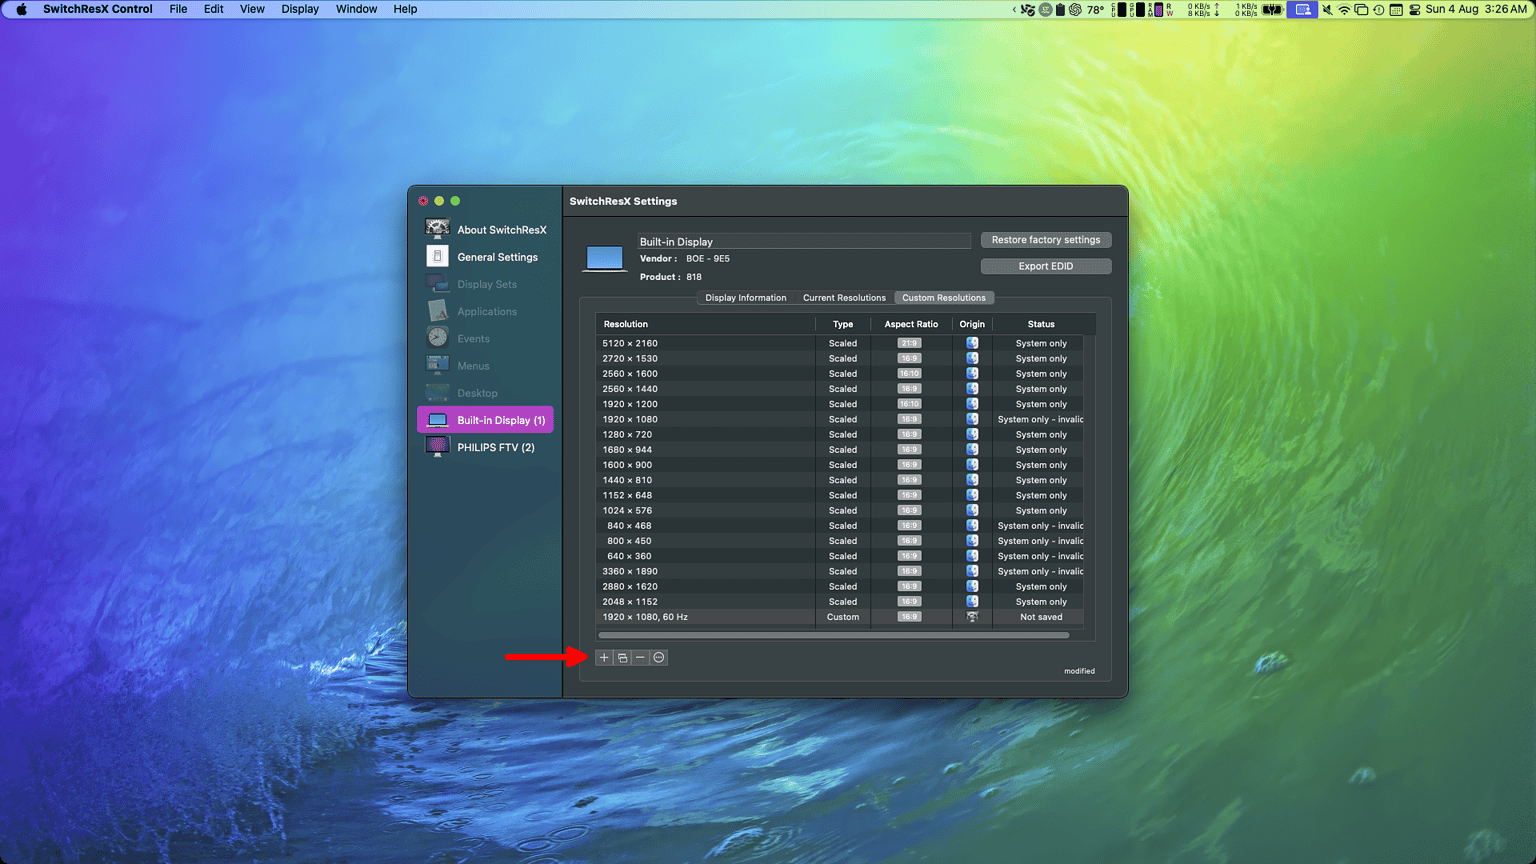The height and width of the screenshot is (864, 1536).
Task: Add a new custom resolution with the plus icon
Action: click(x=603, y=657)
